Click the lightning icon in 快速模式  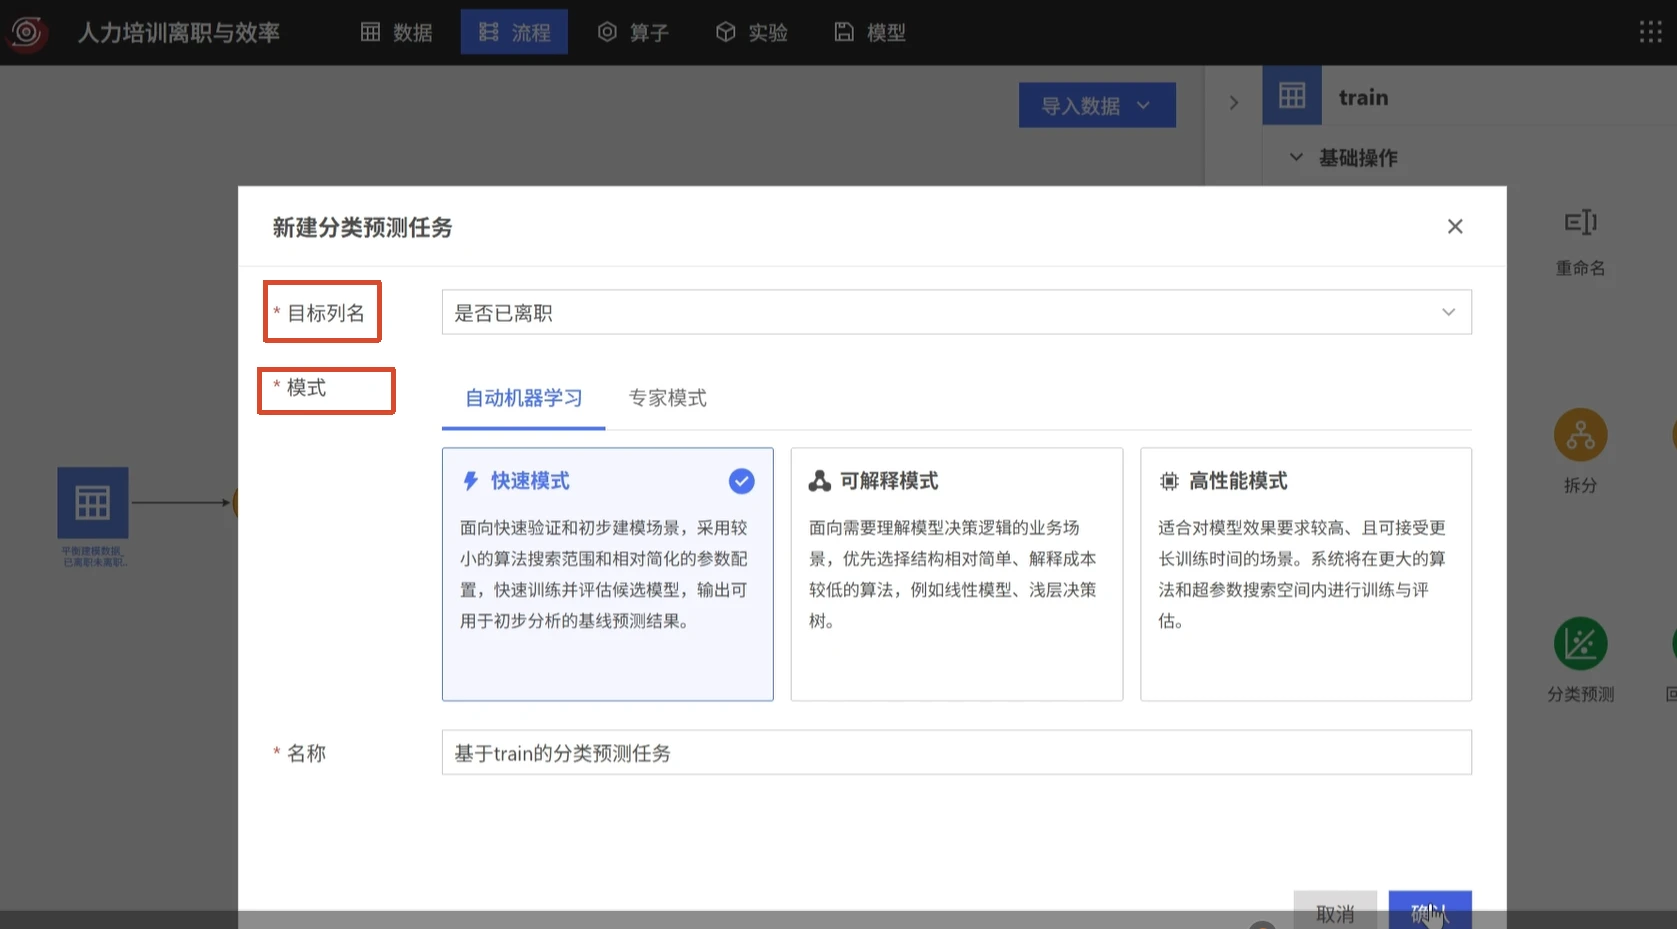[470, 481]
